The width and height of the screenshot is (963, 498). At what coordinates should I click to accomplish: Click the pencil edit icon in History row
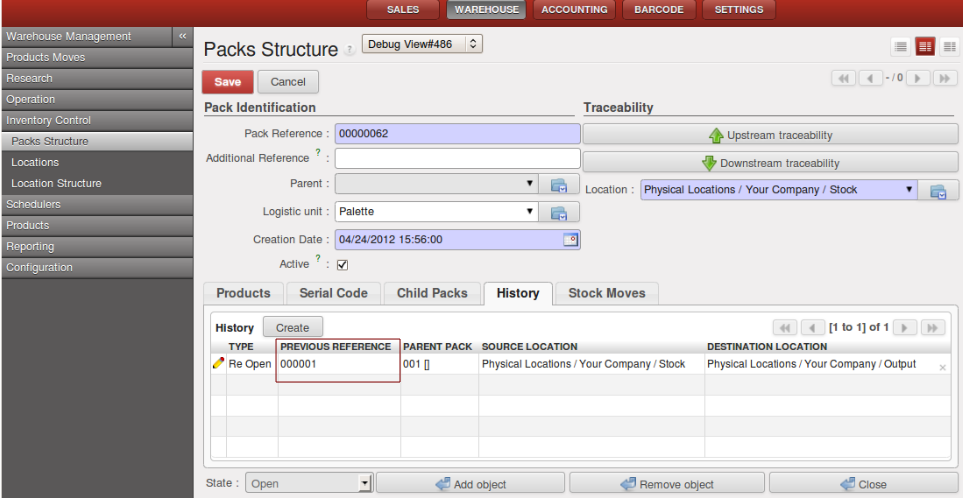click(218, 364)
